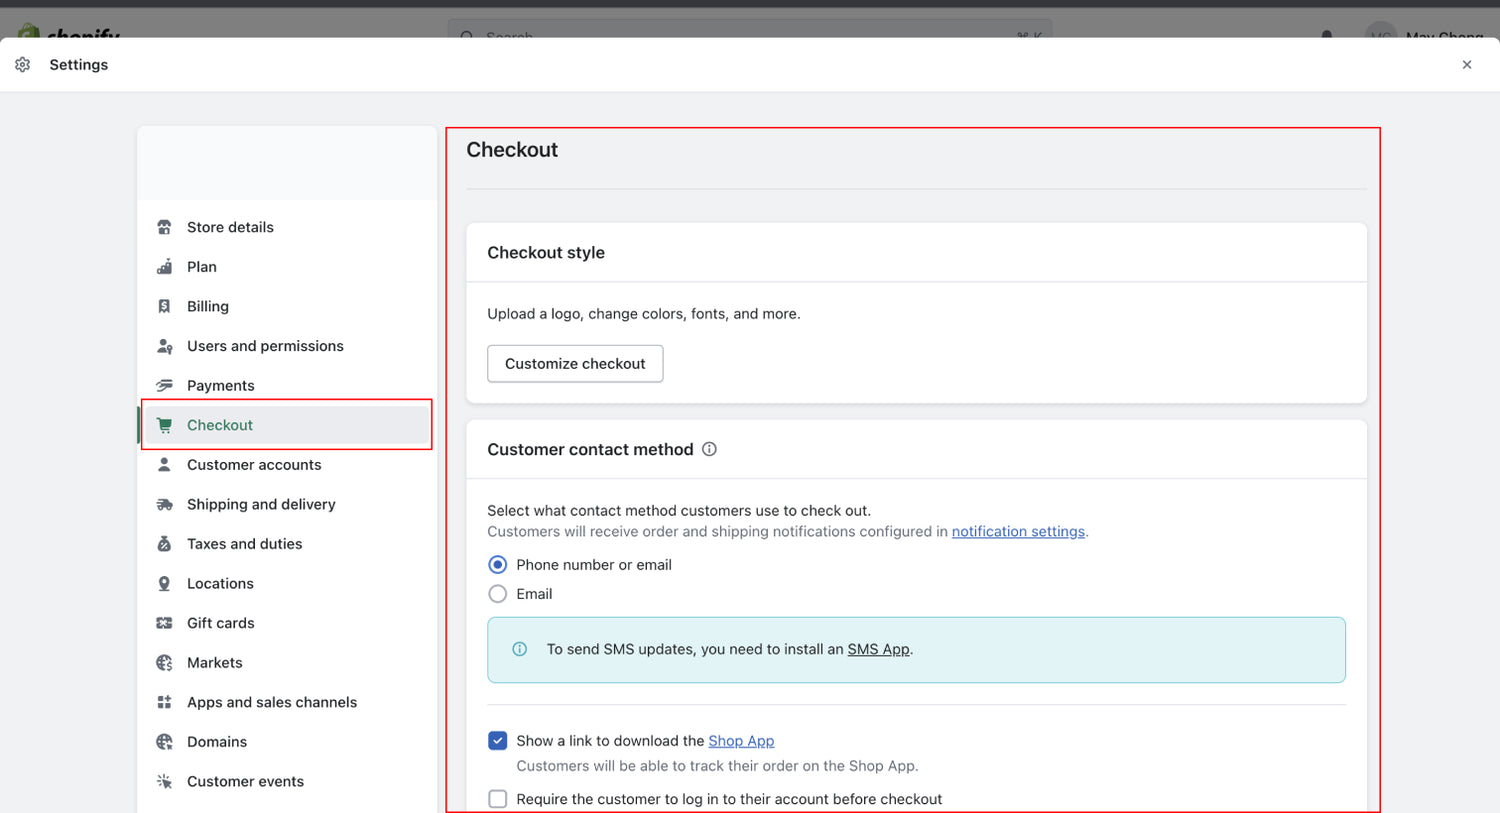Select the Phone number or email option
Viewport: 1500px width, 813px height.
tap(497, 565)
